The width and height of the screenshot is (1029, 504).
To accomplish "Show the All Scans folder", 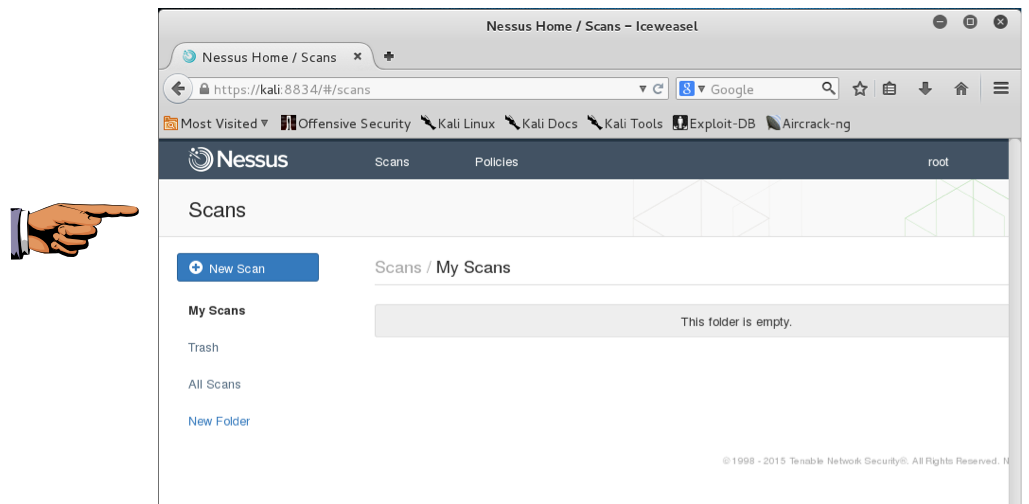I will (x=215, y=385).
